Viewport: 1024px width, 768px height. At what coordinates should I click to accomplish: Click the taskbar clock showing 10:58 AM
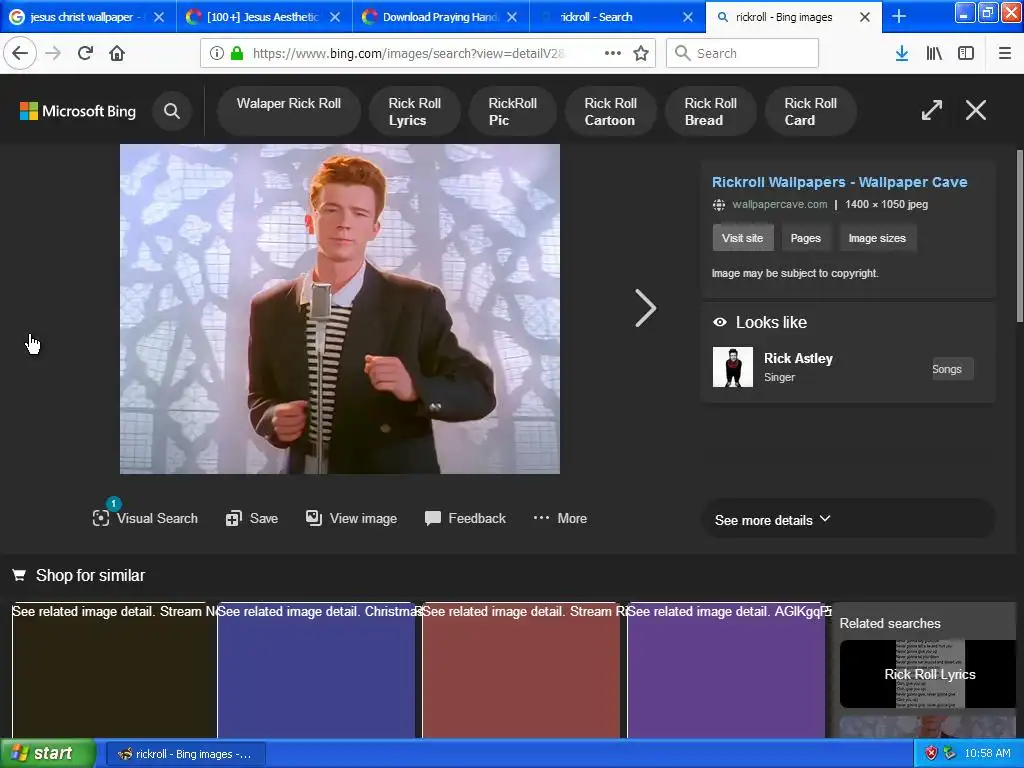(987, 753)
